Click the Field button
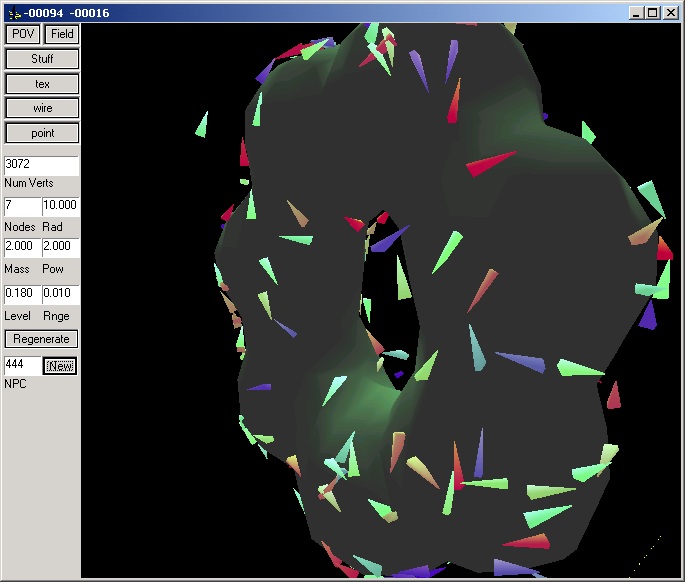Image resolution: width=685 pixels, height=582 pixels. [x=61, y=34]
